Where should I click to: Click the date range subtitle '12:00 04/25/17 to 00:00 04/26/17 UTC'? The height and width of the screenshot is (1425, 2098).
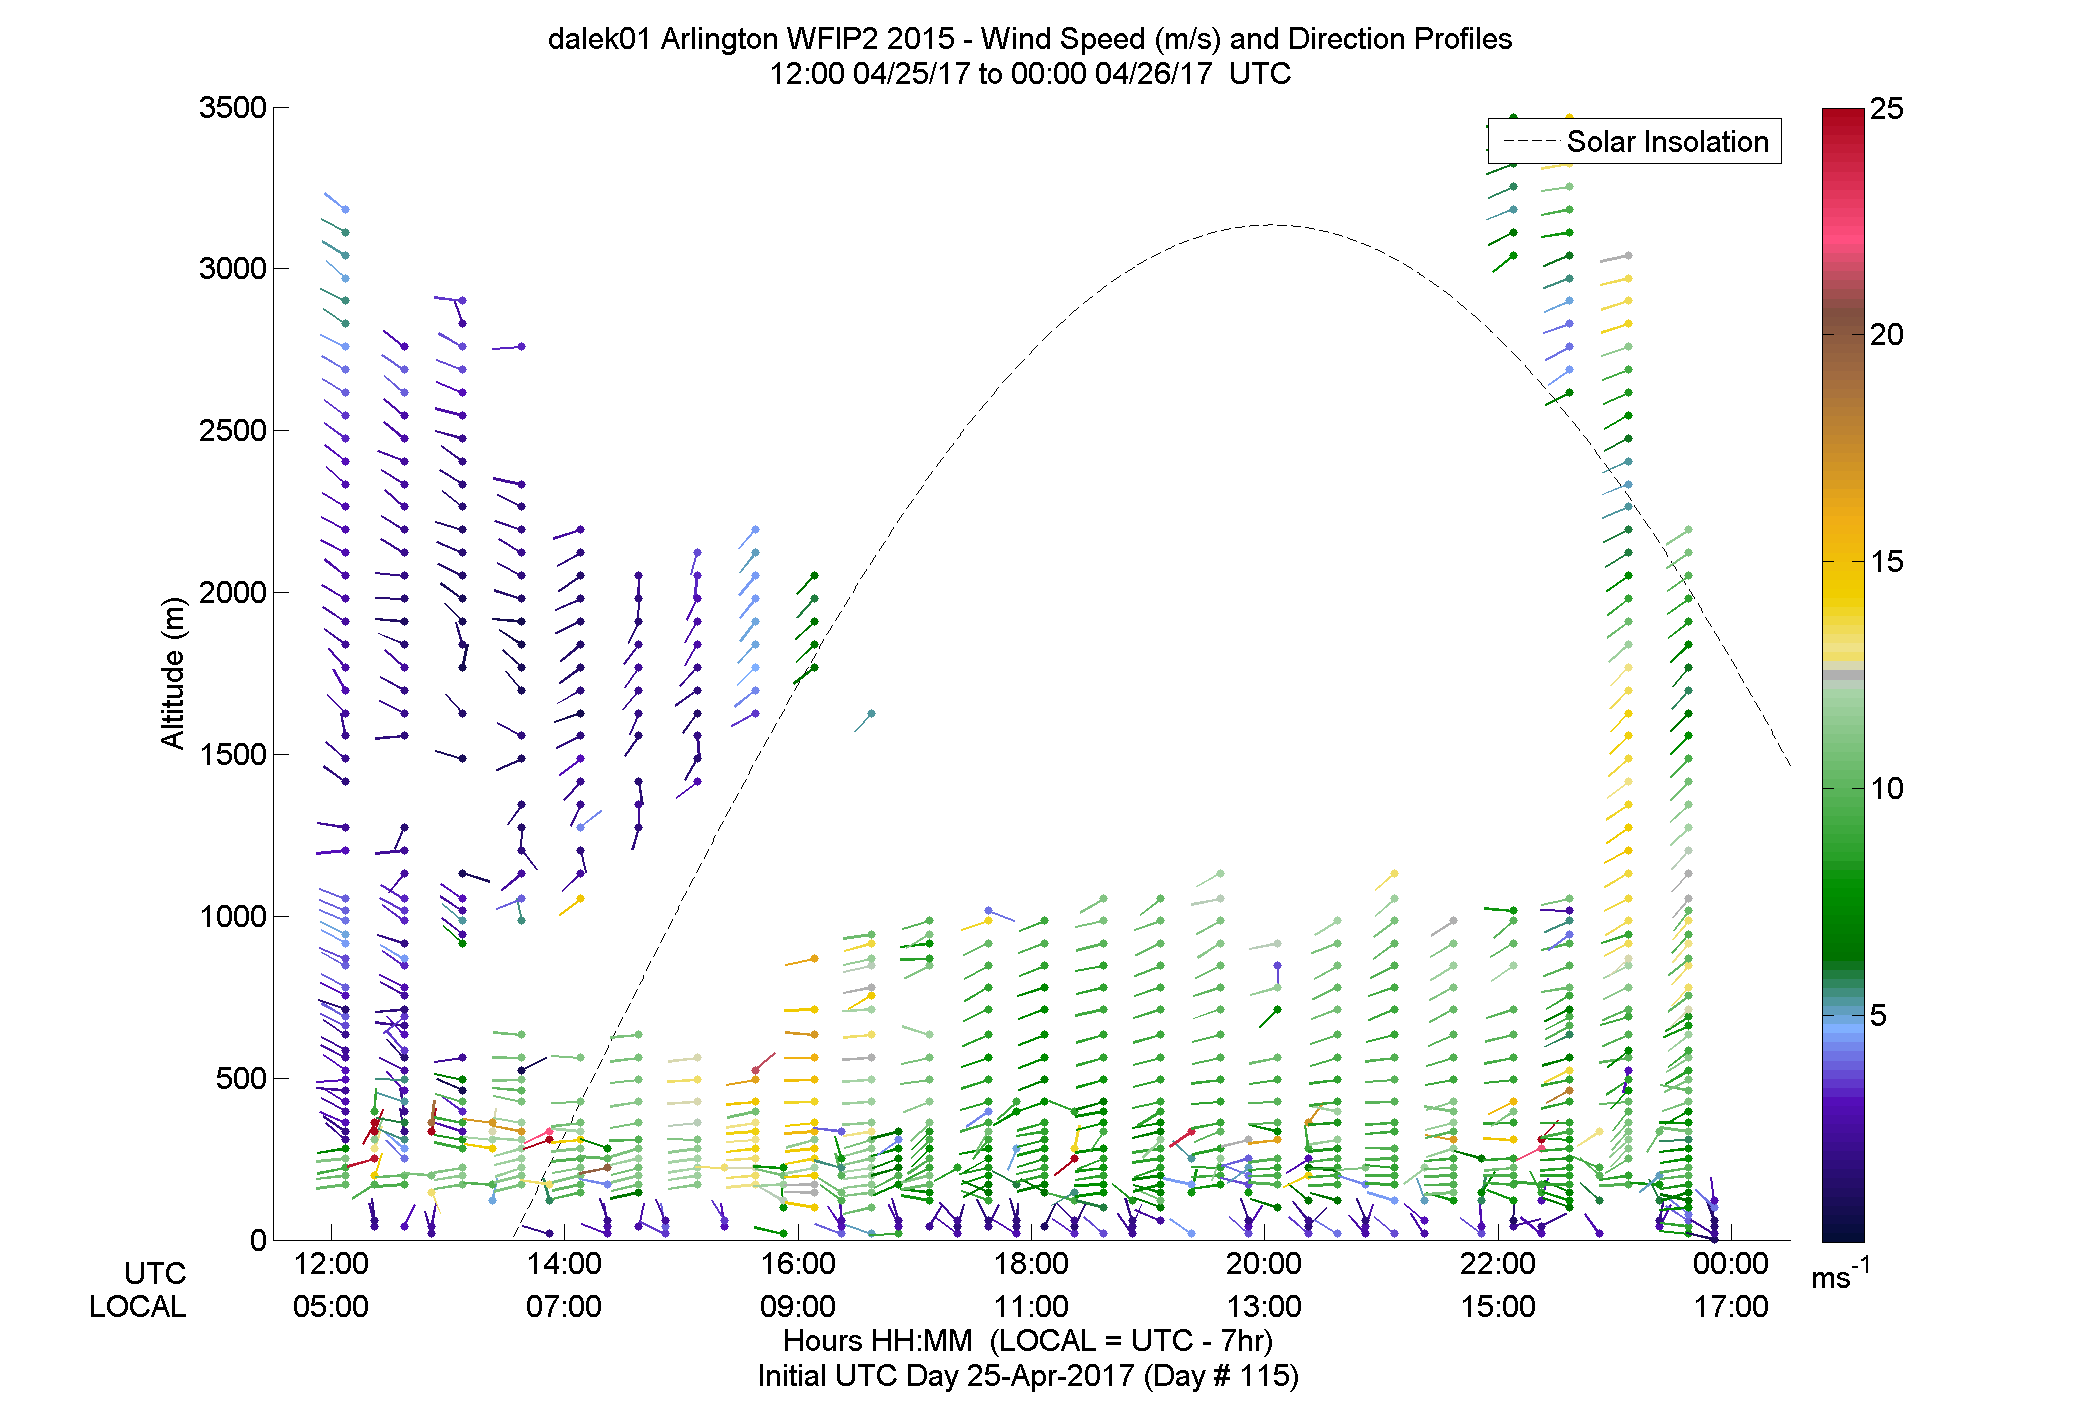[1030, 74]
